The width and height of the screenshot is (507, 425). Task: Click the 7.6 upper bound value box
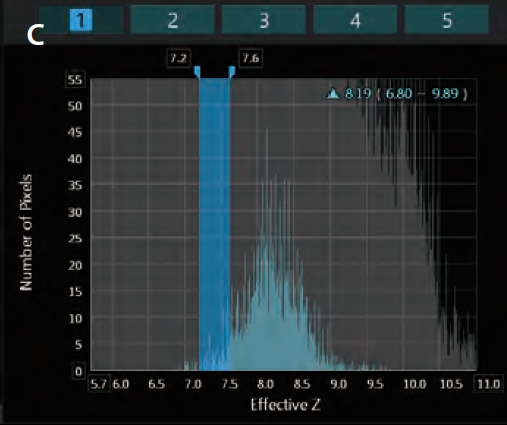coord(251,59)
